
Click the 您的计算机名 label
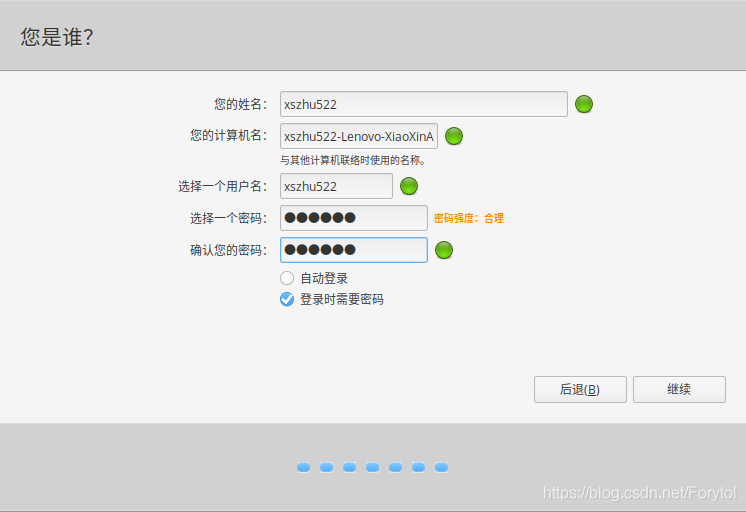point(228,136)
